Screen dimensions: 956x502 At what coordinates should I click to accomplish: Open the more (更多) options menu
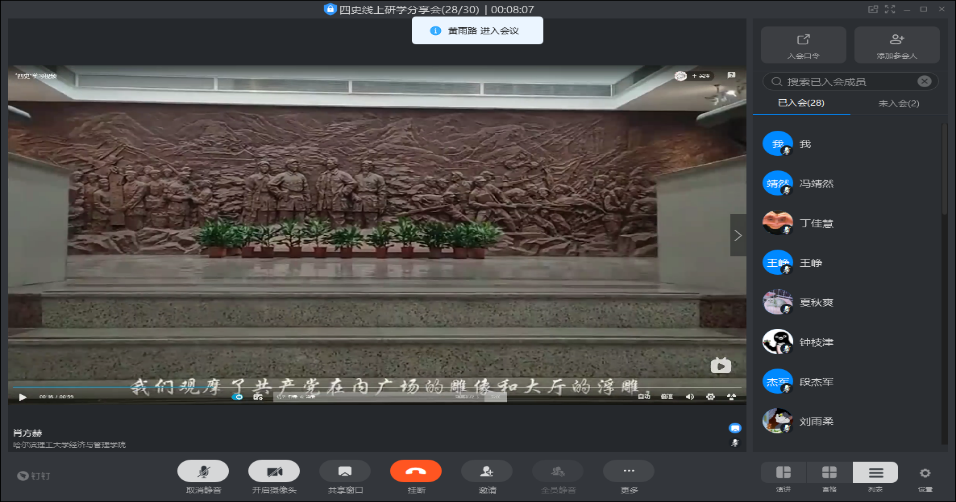point(629,472)
